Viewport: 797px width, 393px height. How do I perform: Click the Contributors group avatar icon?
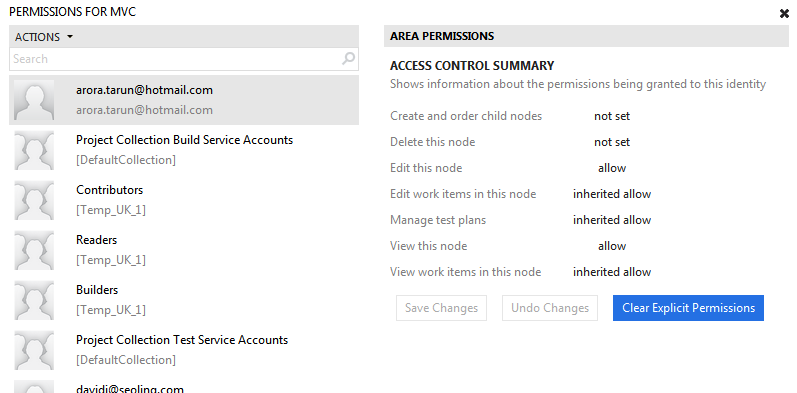[x=34, y=200]
